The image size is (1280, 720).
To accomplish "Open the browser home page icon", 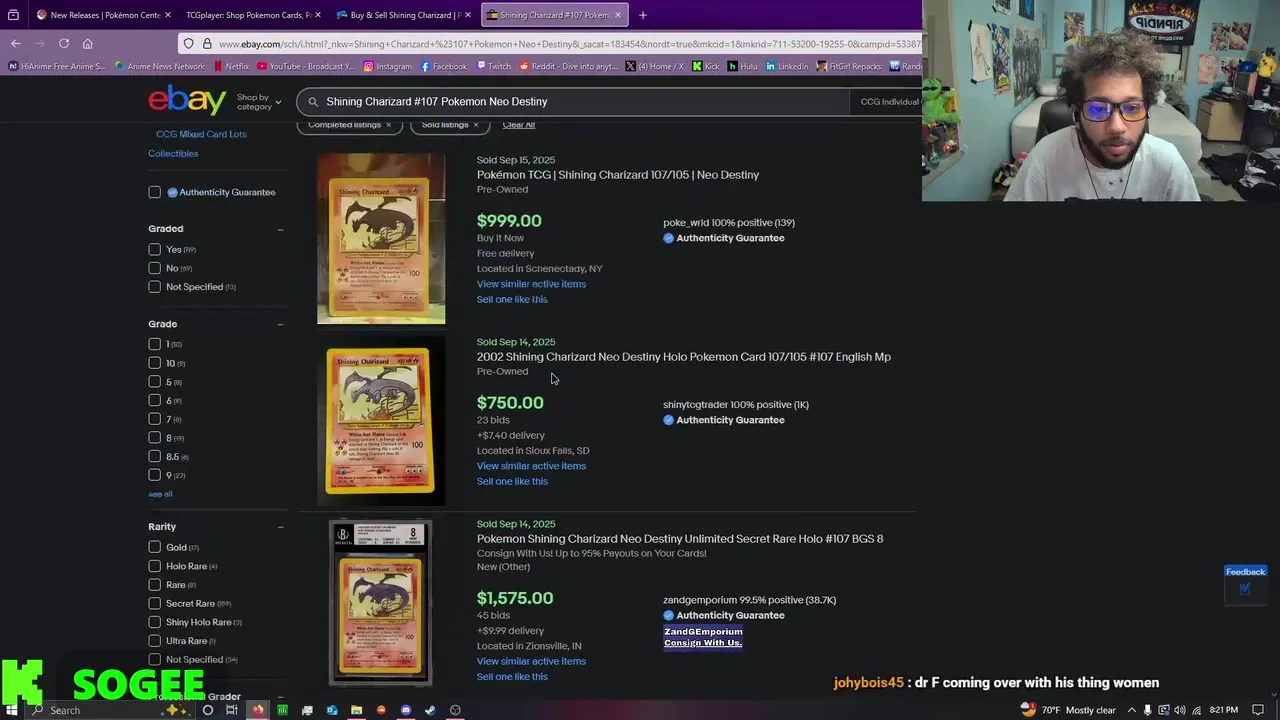I will 88,43.
